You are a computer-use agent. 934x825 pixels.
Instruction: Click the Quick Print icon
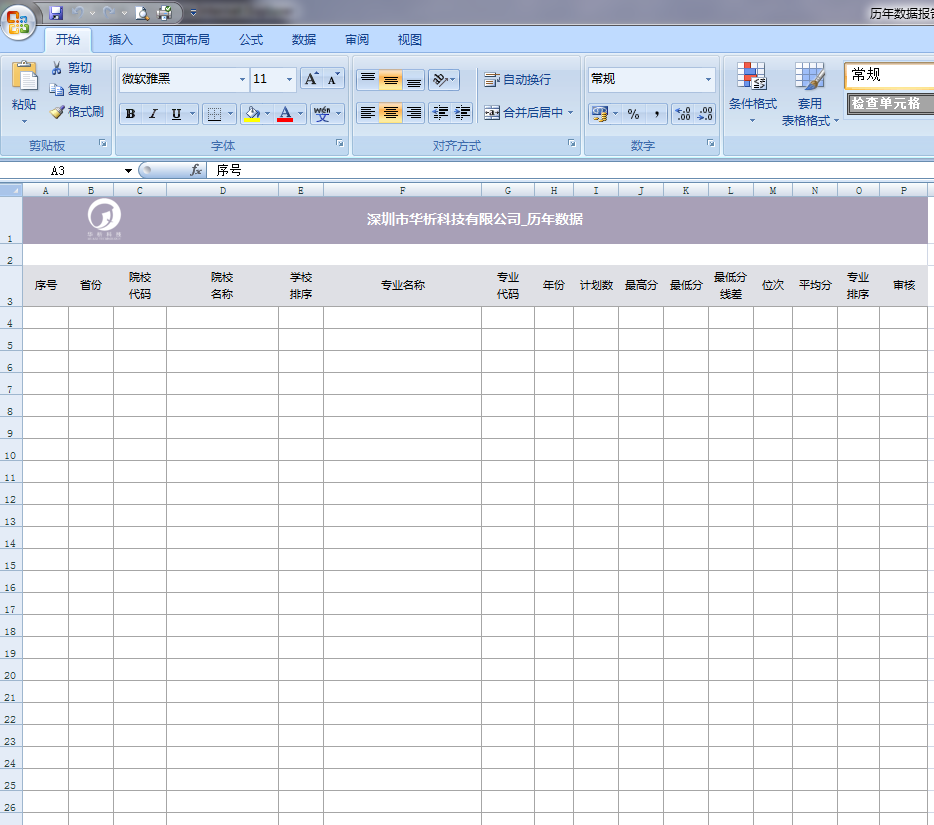tap(164, 13)
